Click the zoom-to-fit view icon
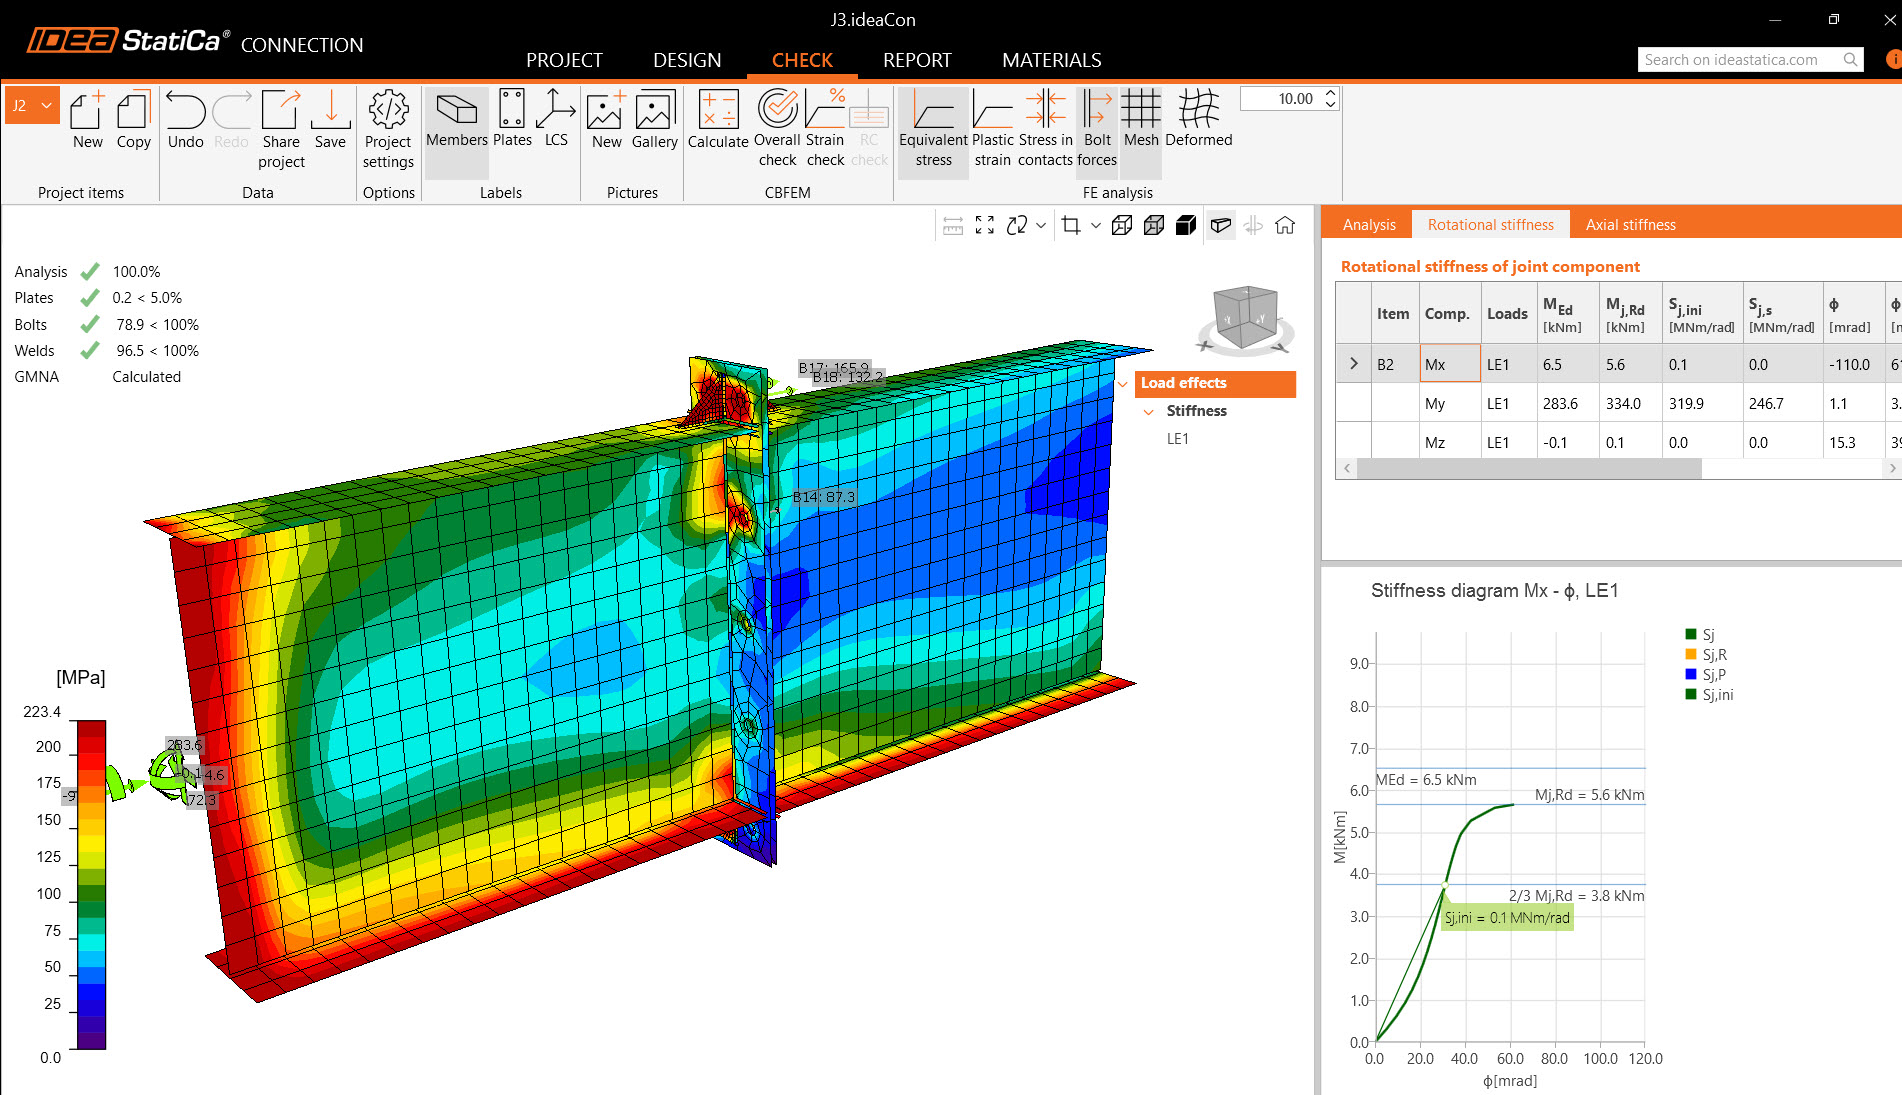The width and height of the screenshot is (1902, 1095). click(x=985, y=225)
